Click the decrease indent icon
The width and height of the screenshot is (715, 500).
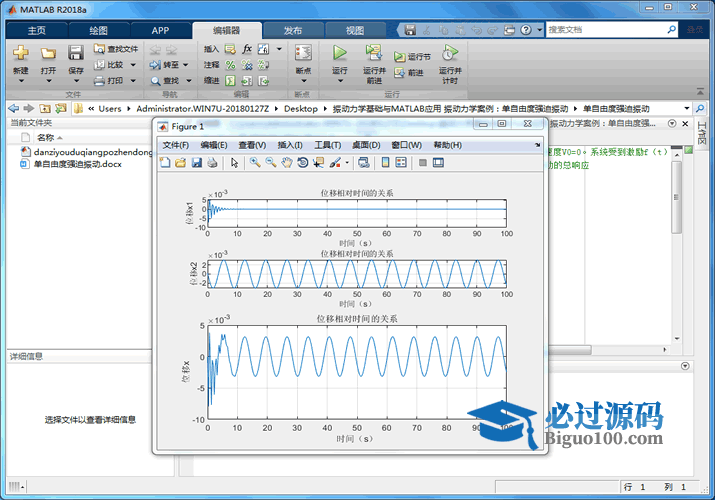coord(263,81)
